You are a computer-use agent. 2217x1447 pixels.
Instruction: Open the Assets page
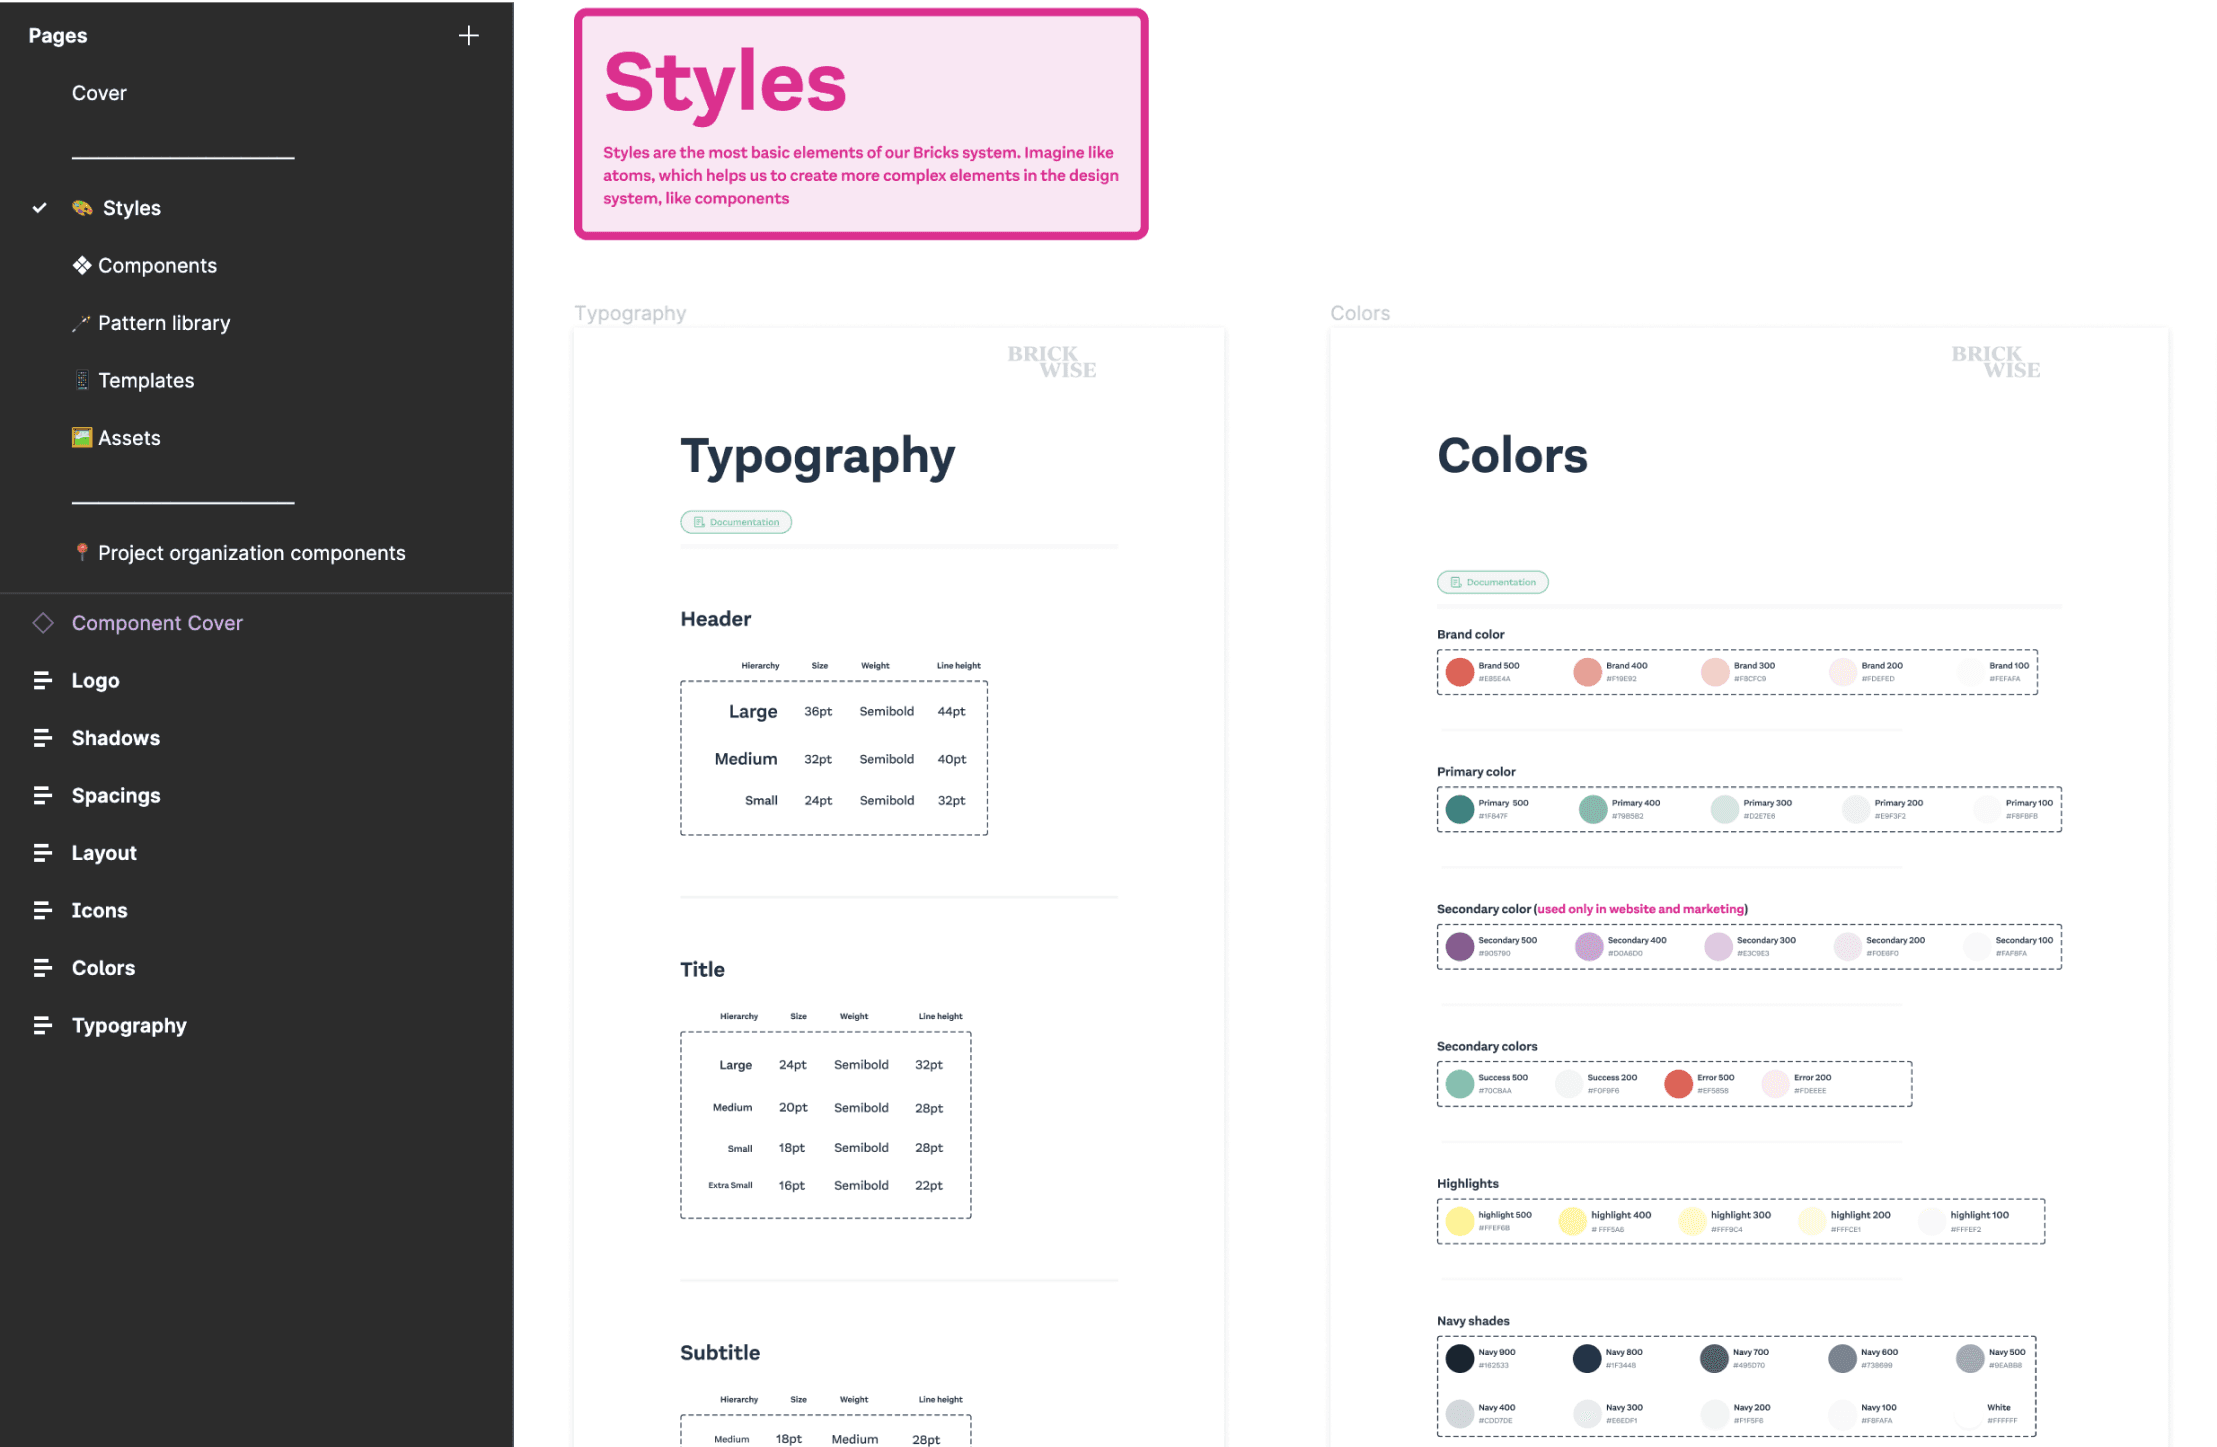pos(129,438)
